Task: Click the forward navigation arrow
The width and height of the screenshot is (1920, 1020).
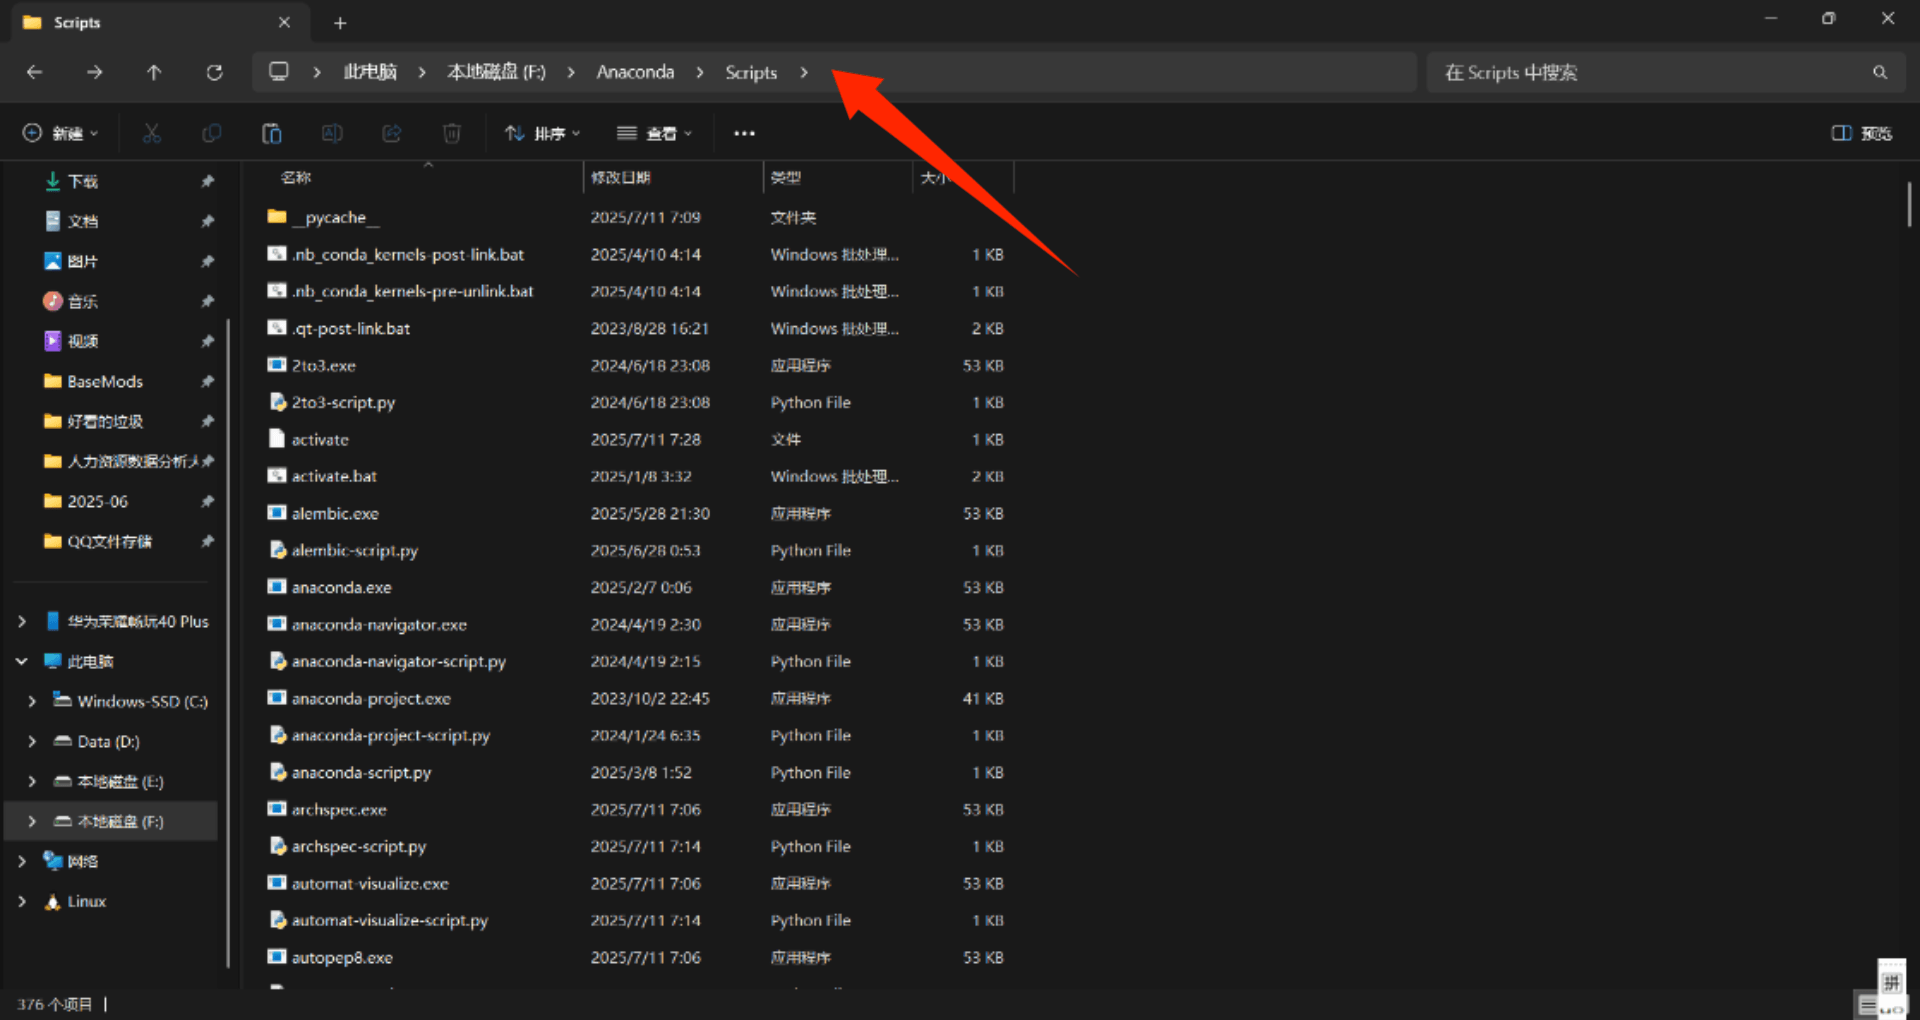Action: tap(94, 72)
